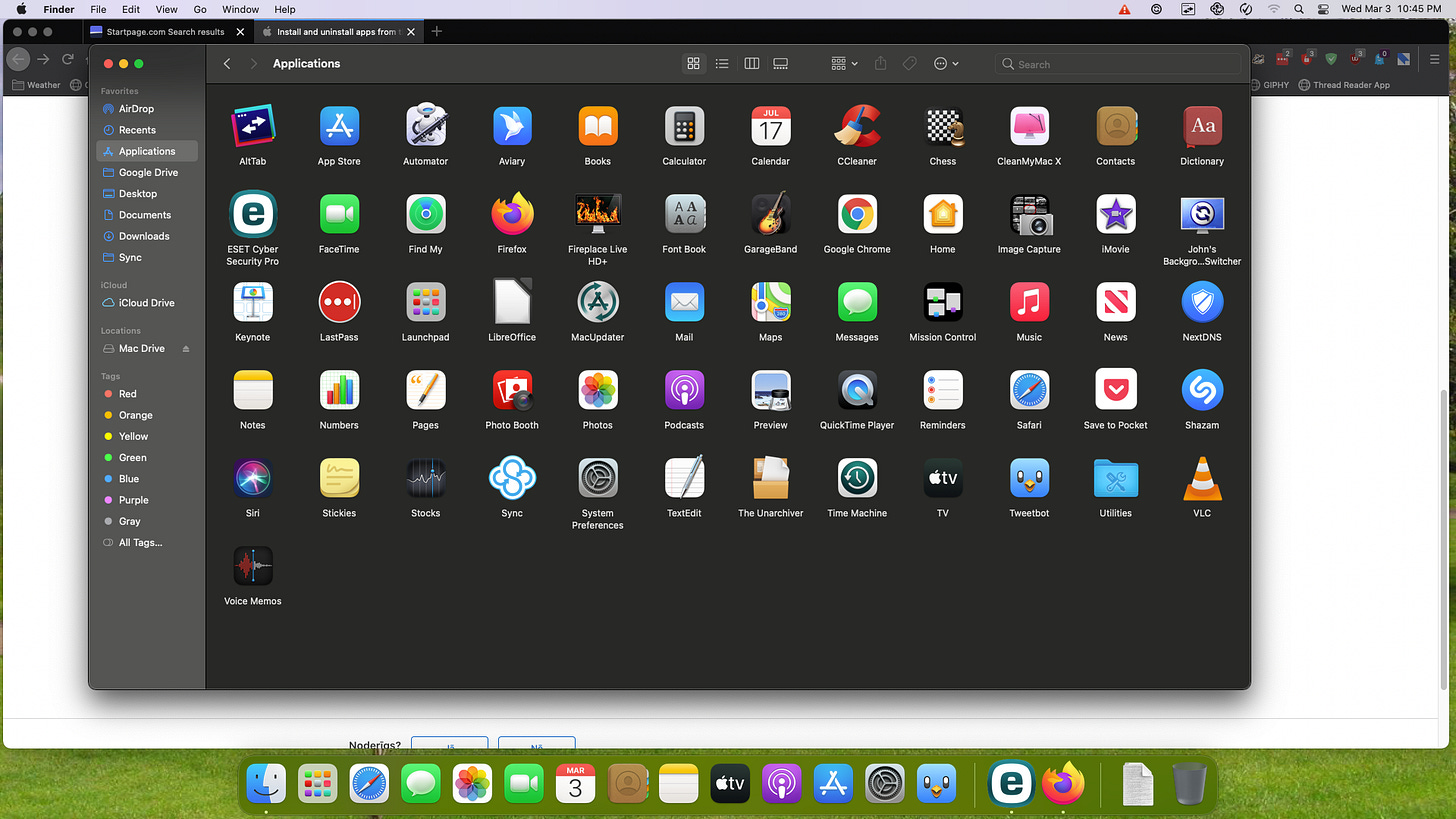Open Google Drive in sidebar

(147, 173)
